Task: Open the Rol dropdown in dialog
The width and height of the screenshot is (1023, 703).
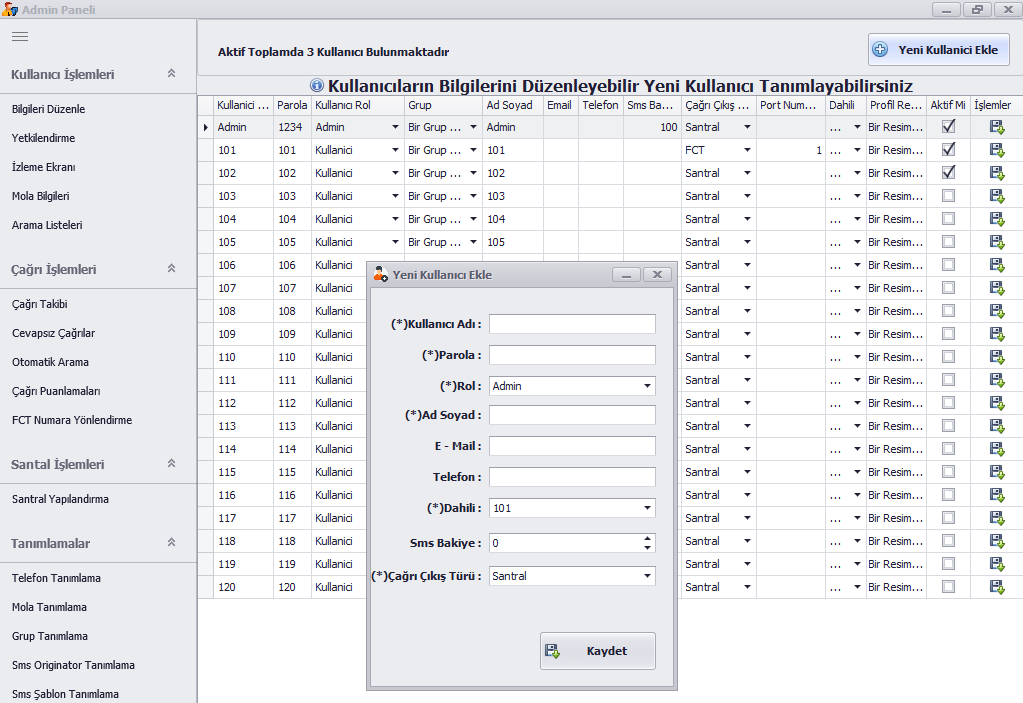Action: pyautogui.click(x=648, y=386)
